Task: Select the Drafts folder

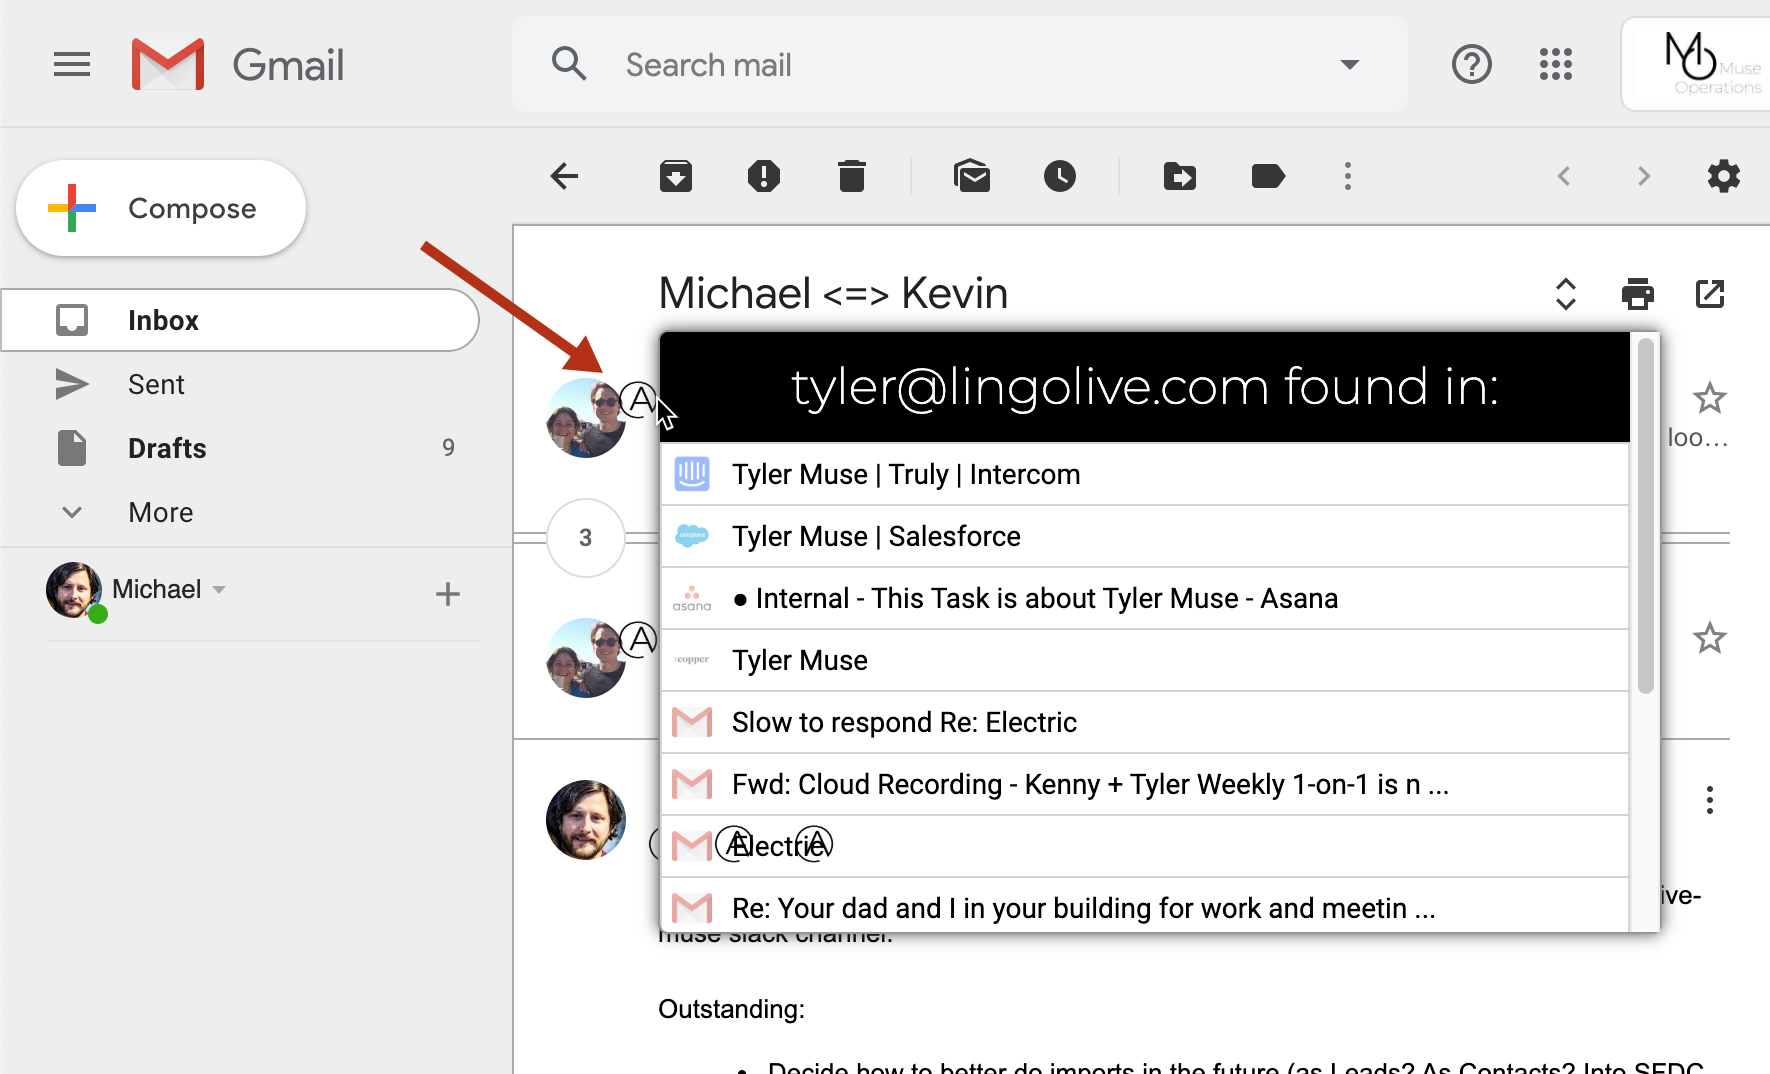Action: coord(240,448)
